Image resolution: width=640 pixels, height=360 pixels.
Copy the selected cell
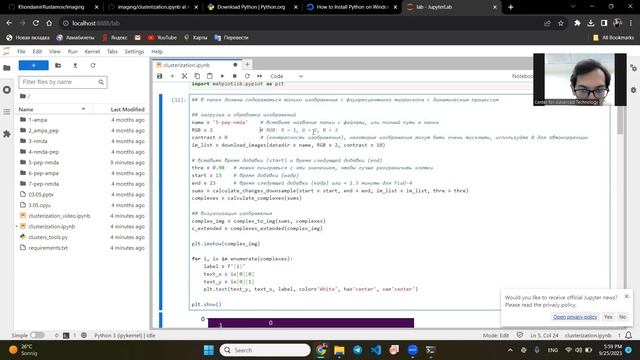pos(197,76)
